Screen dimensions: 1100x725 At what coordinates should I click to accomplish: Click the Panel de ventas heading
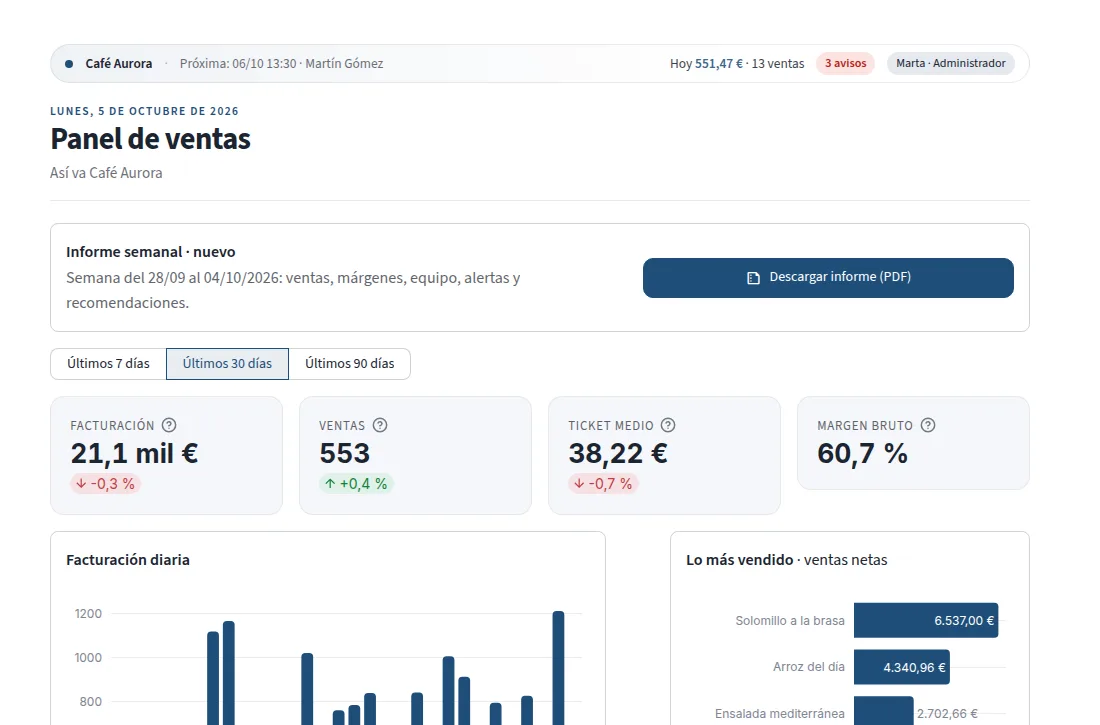(150, 139)
